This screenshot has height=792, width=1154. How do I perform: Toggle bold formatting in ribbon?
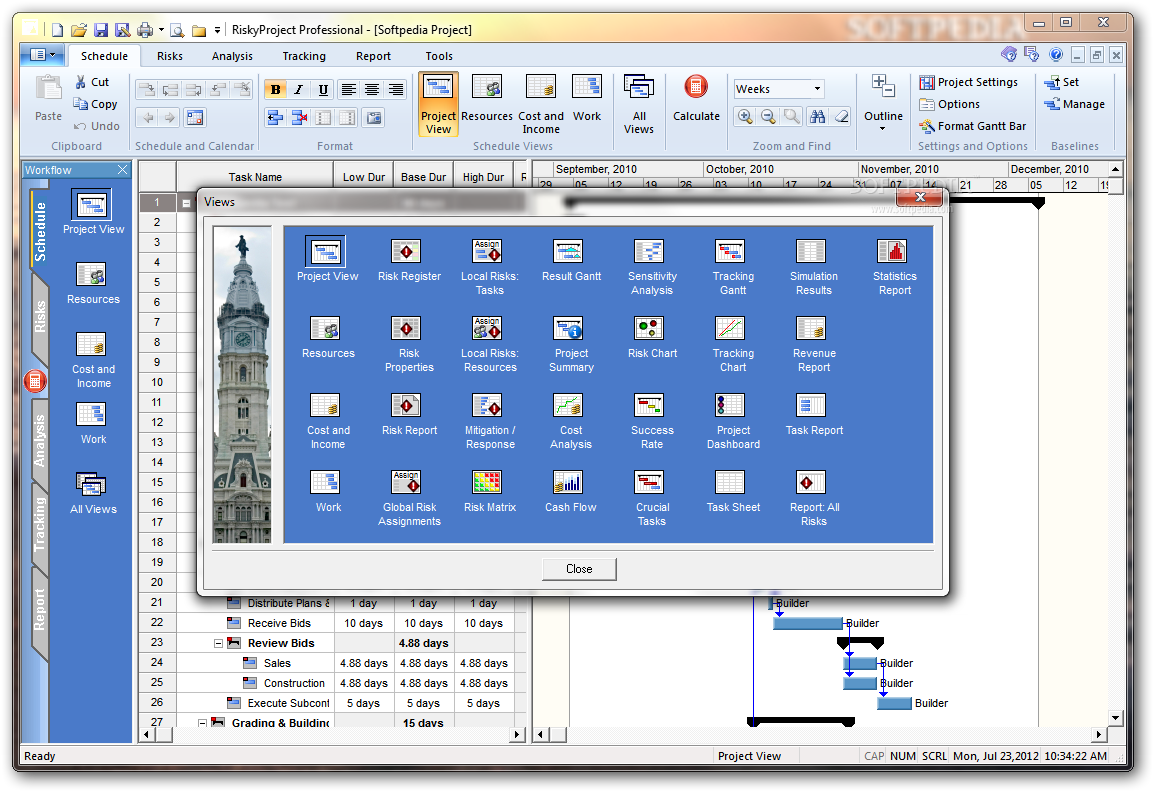[275, 90]
